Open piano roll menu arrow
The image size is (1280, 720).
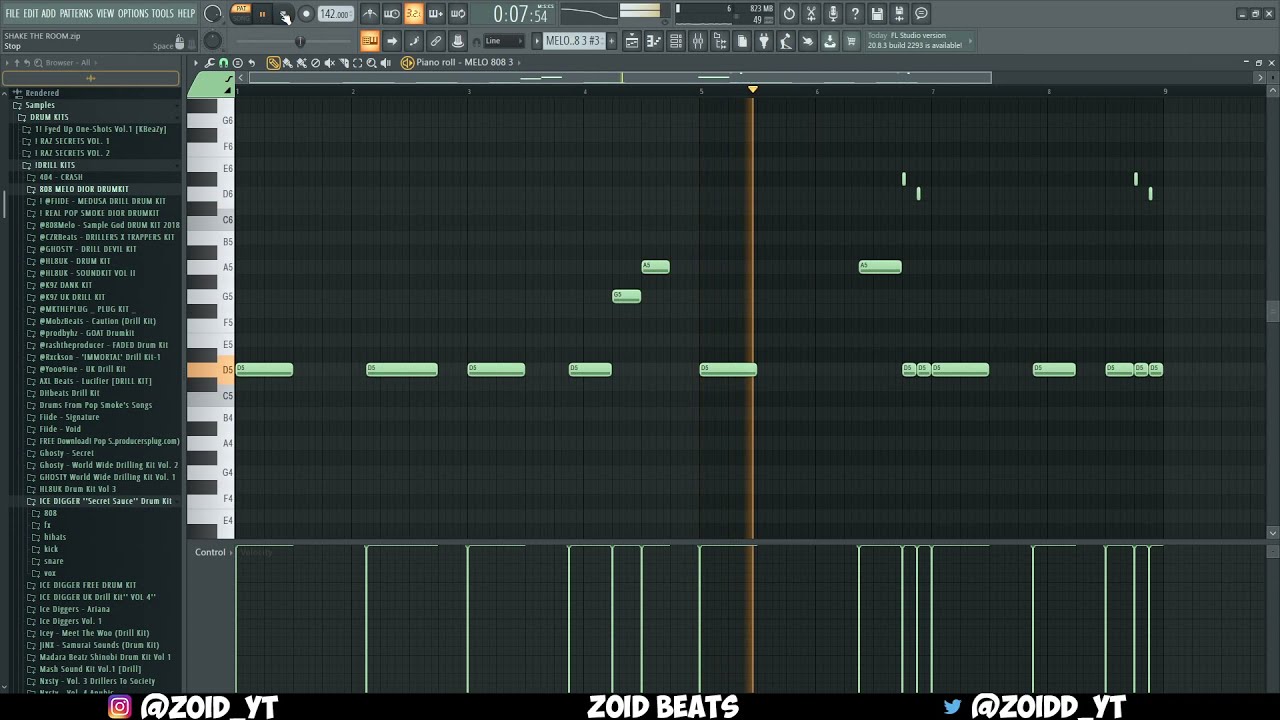[x=196, y=63]
